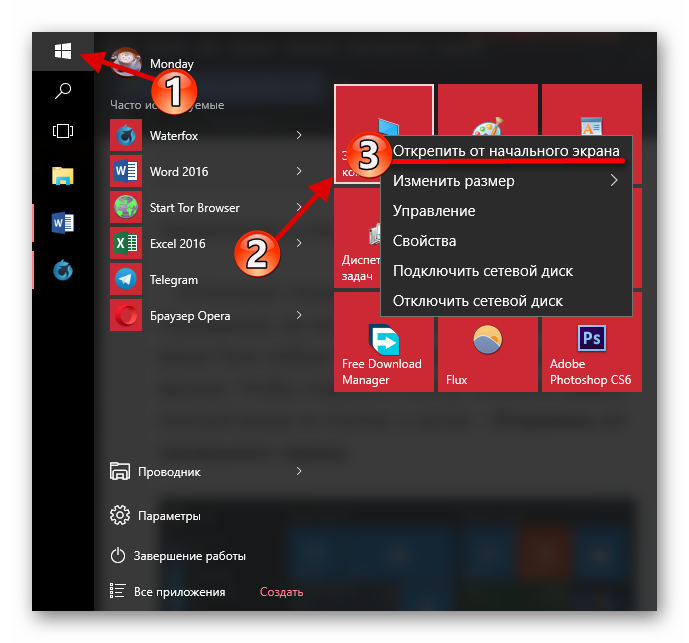This screenshot has height=643, width=689.
Task: Click the Все приложения list icon
Action: point(118,591)
